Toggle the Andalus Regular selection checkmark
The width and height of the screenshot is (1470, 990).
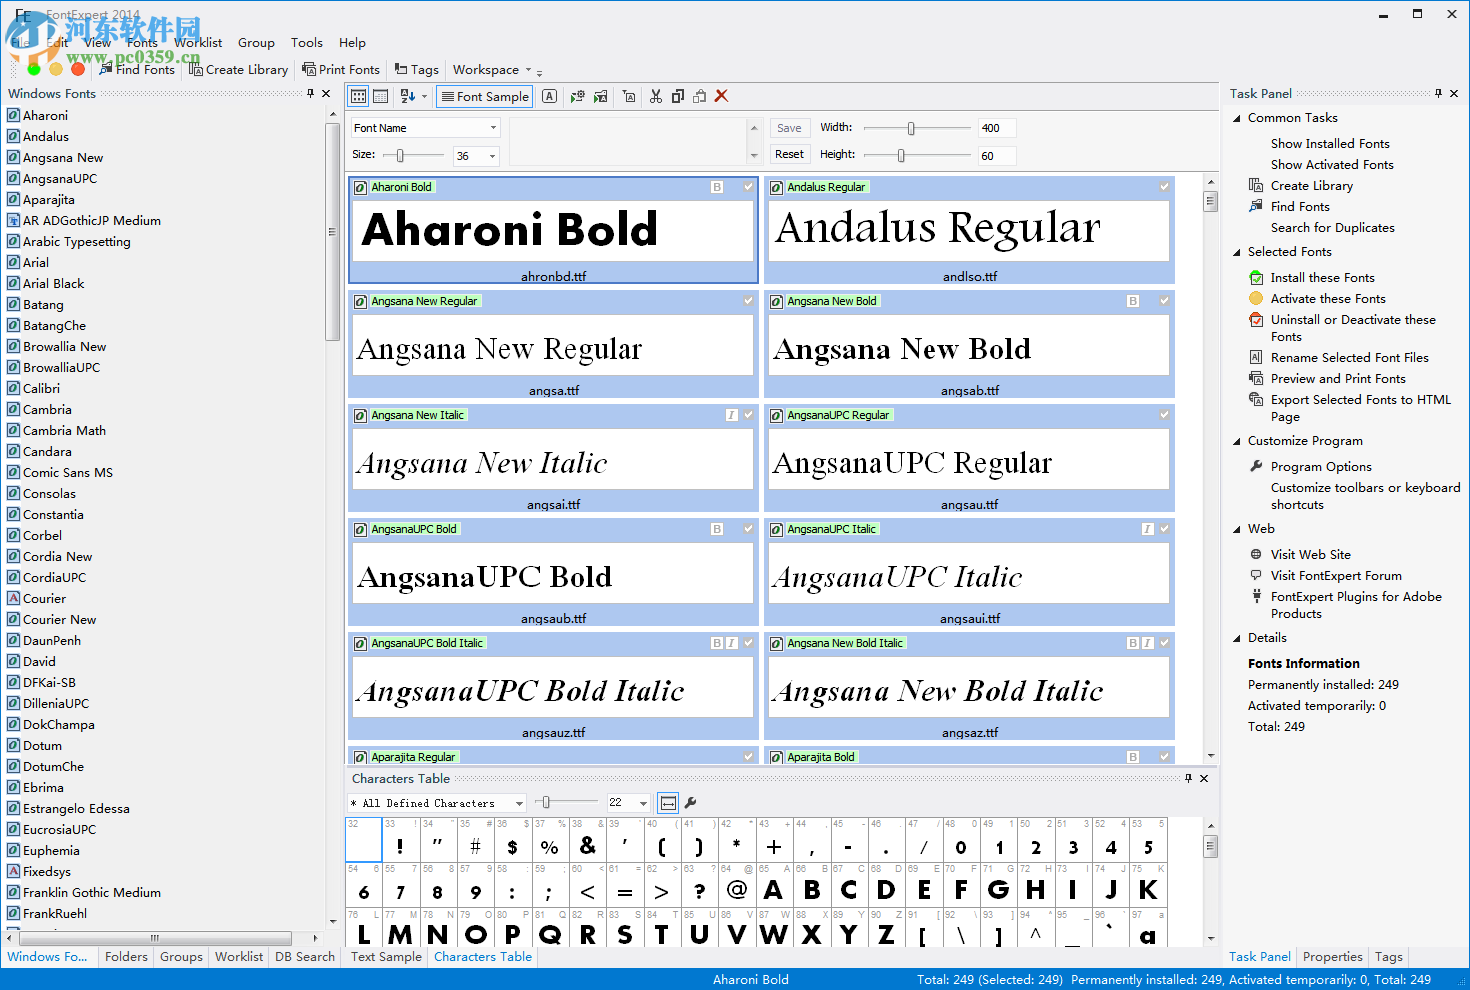[1164, 187]
